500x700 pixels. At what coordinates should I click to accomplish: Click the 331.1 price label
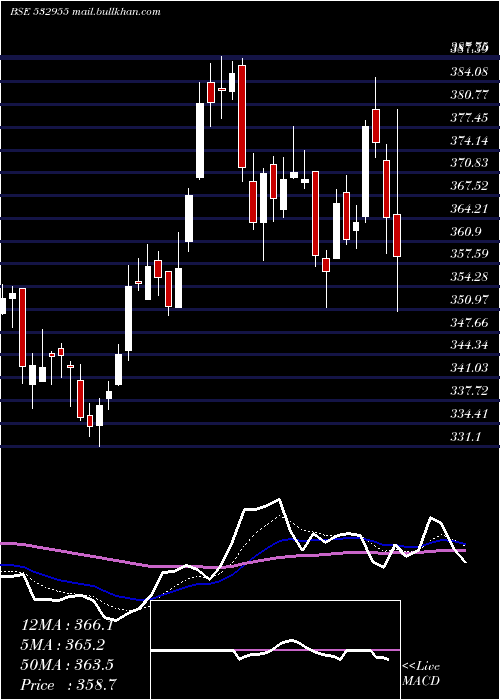465,437
